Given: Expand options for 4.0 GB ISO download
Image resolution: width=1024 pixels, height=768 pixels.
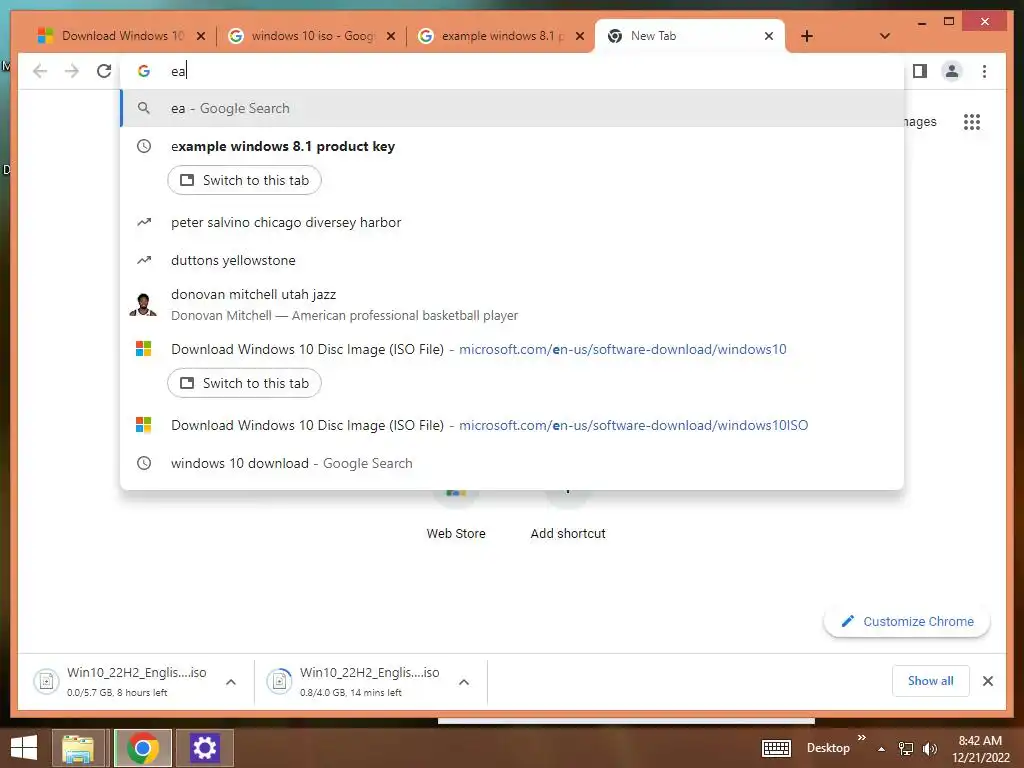Looking at the screenshot, I should (x=464, y=682).
